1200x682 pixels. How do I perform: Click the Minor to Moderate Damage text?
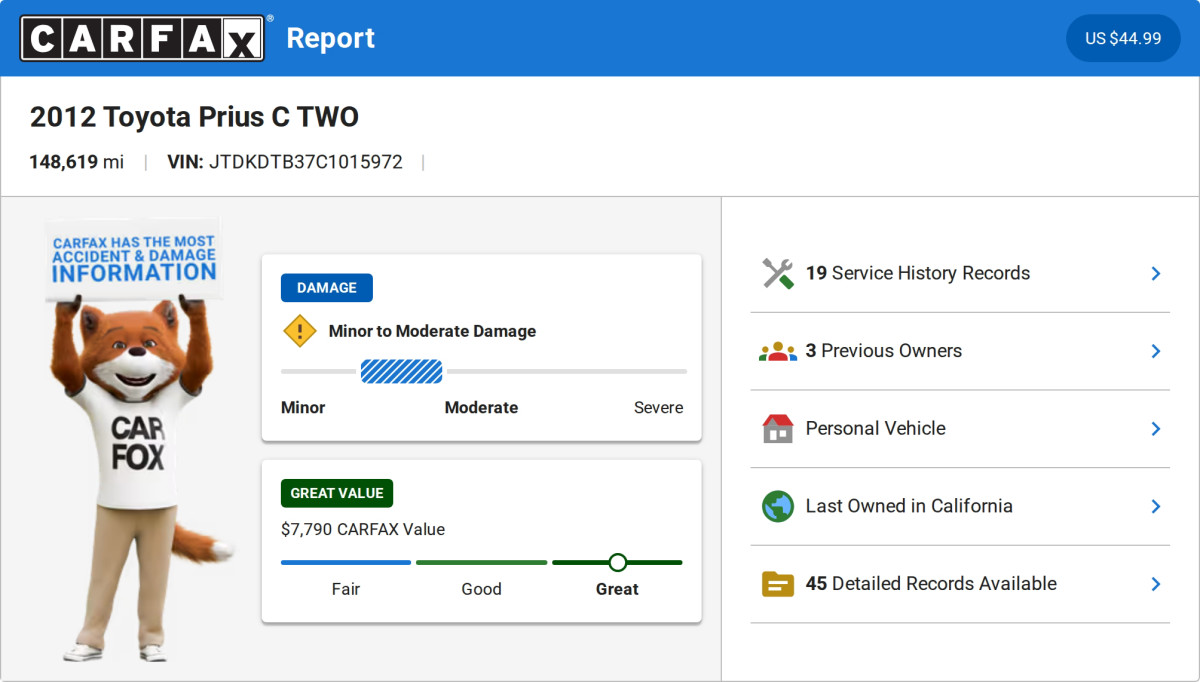point(432,331)
